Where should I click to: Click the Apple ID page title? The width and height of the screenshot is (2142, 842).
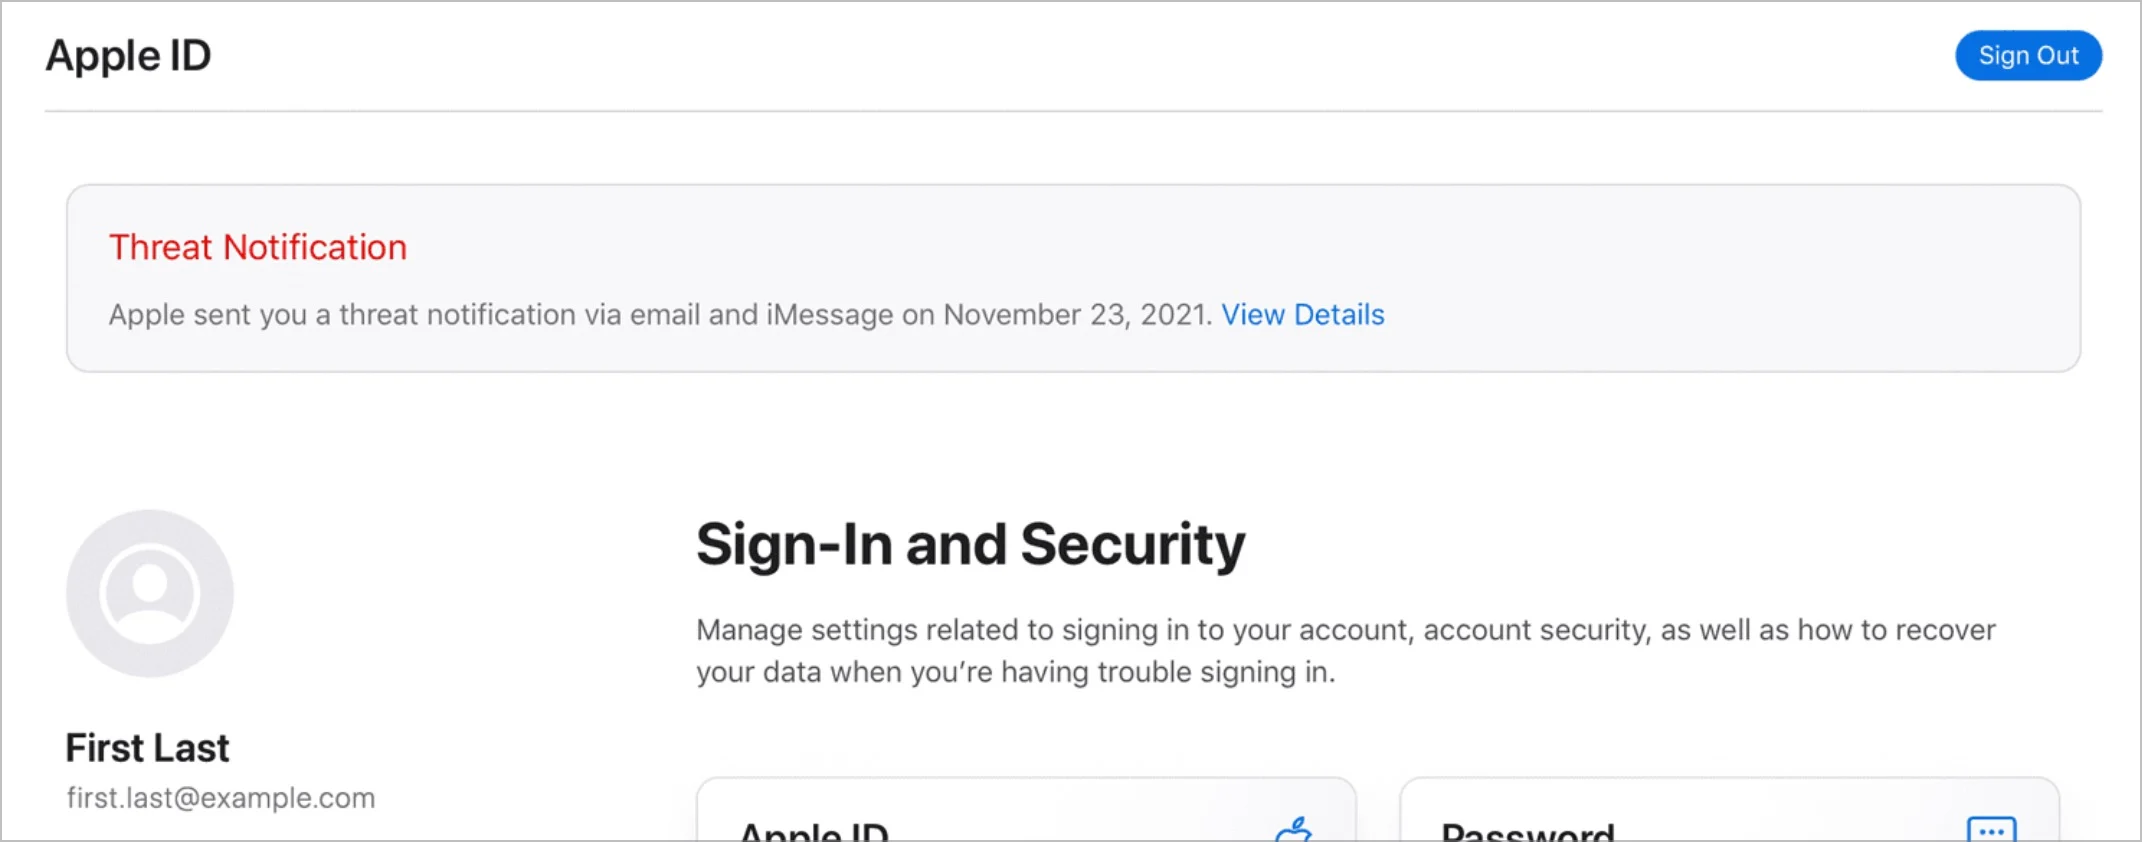coord(129,56)
